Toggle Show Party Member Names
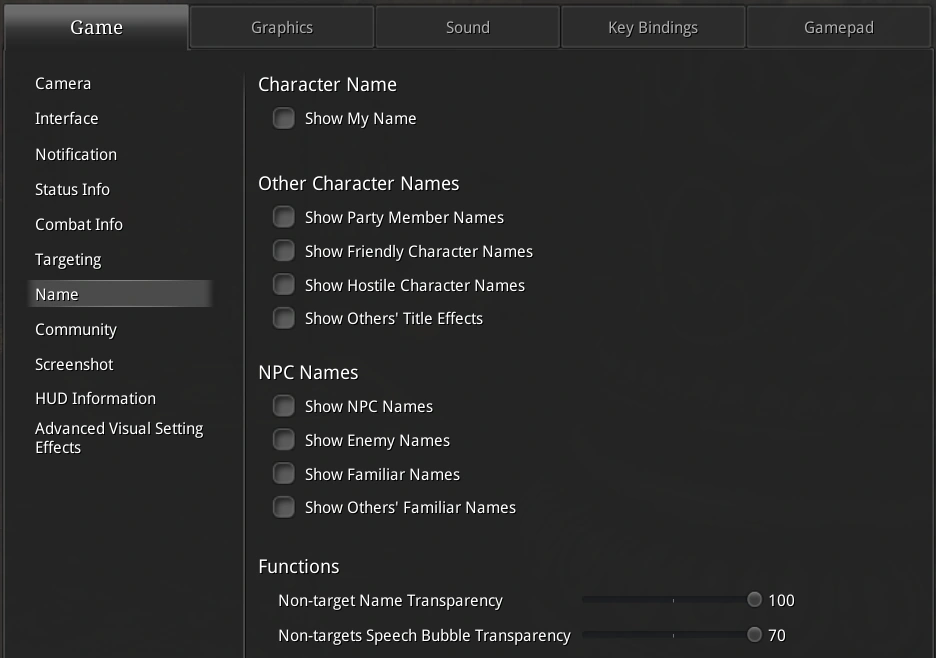The height and width of the screenshot is (658, 936). pos(285,218)
